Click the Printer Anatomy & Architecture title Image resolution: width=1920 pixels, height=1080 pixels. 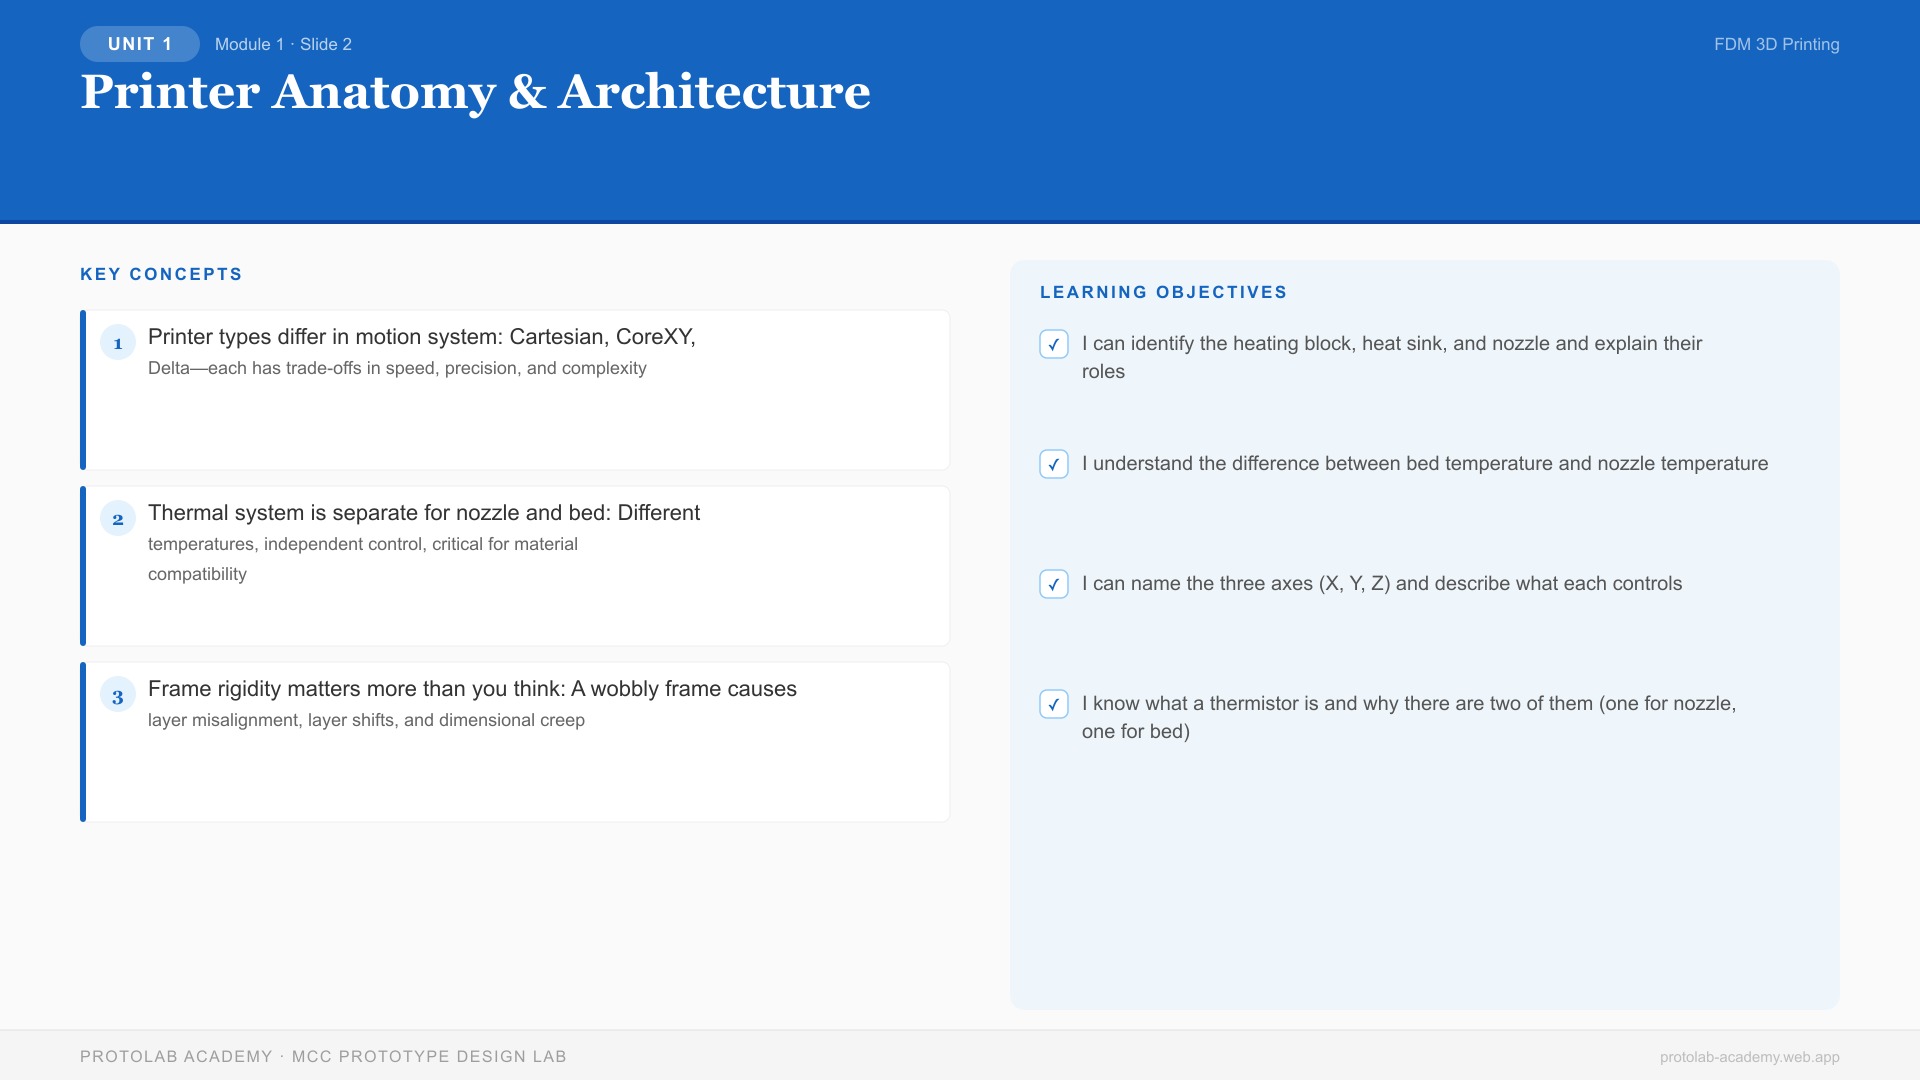[x=475, y=92]
